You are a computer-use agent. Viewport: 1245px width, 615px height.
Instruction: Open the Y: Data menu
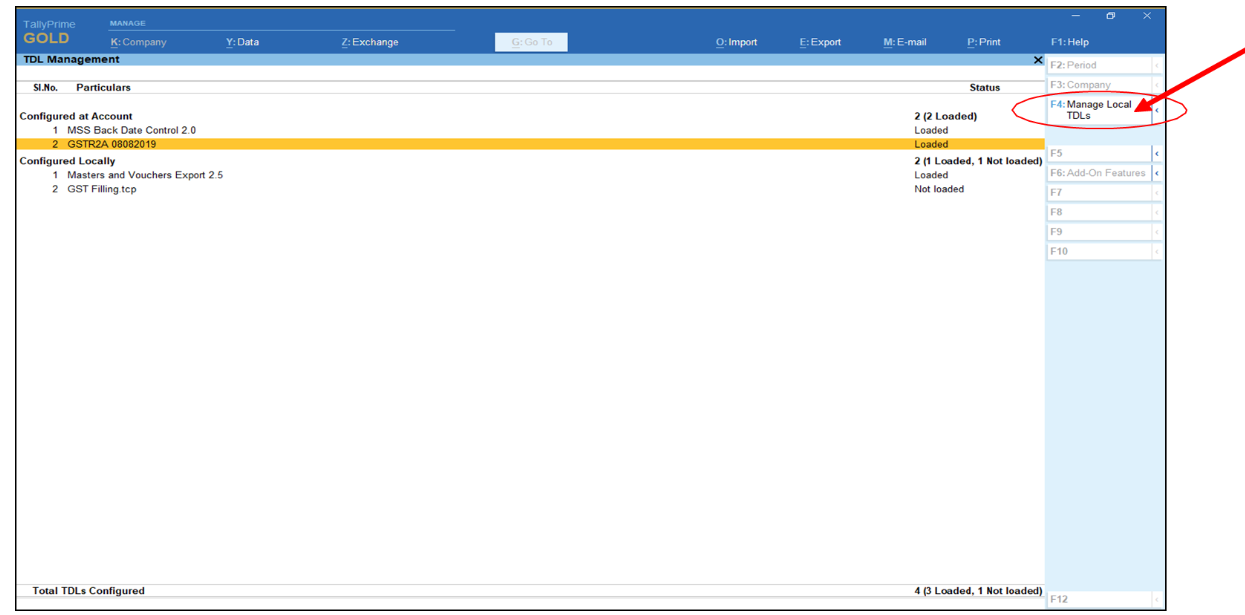pyautogui.click(x=242, y=42)
